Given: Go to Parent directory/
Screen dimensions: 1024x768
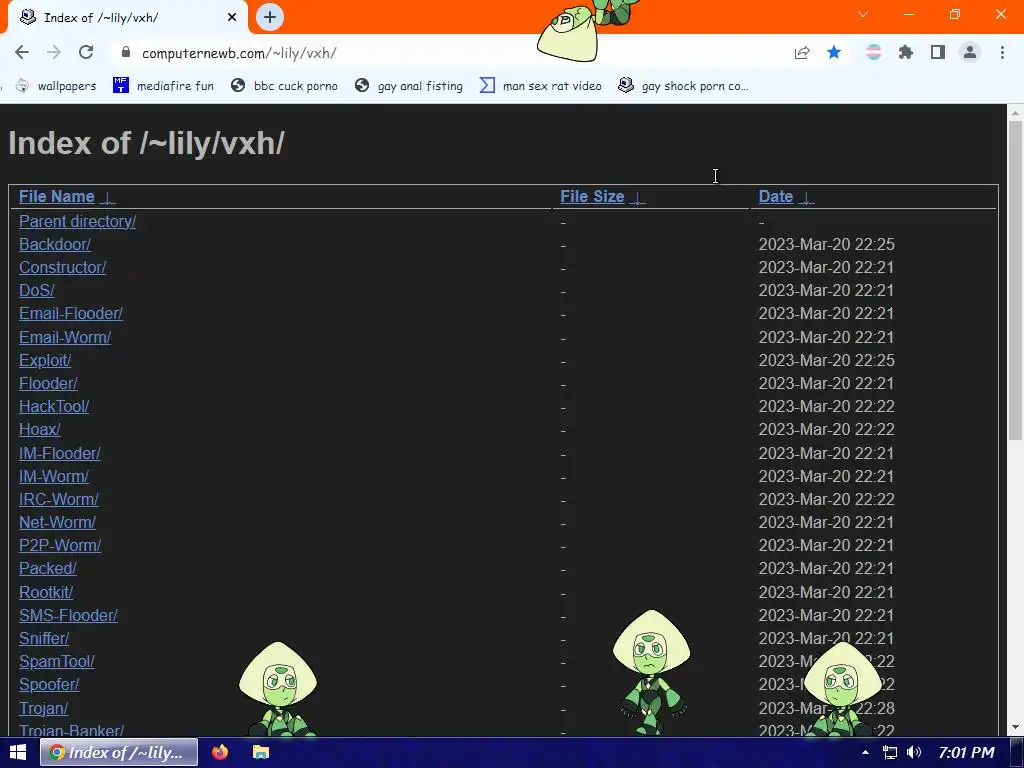Looking at the screenshot, I should click(x=77, y=221).
